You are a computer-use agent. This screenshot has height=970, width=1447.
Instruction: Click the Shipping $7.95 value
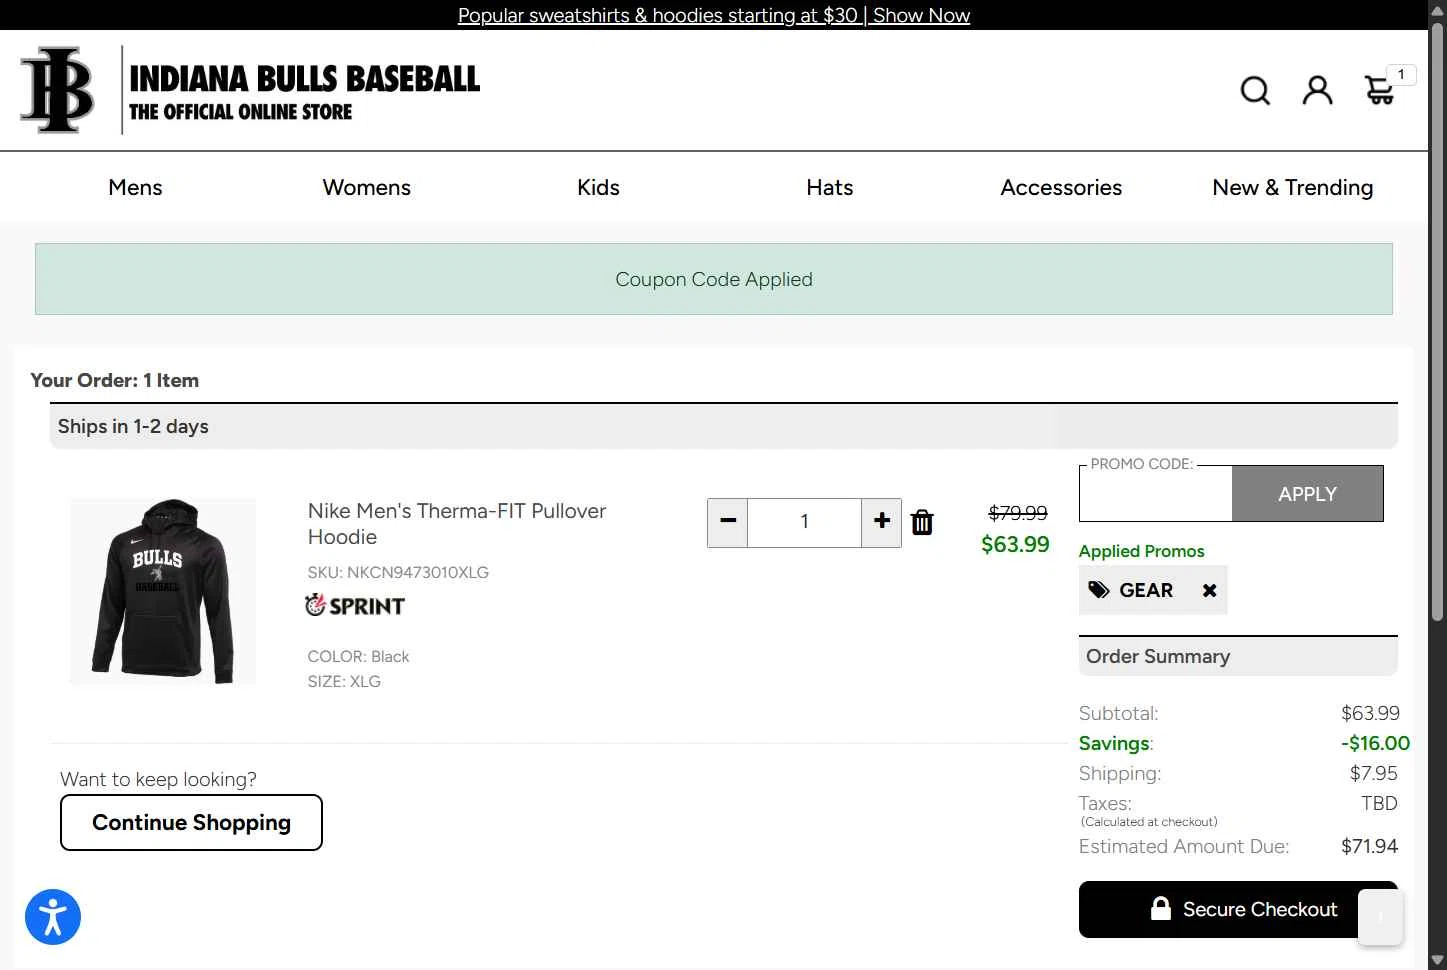pyautogui.click(x=1374, y=773)
